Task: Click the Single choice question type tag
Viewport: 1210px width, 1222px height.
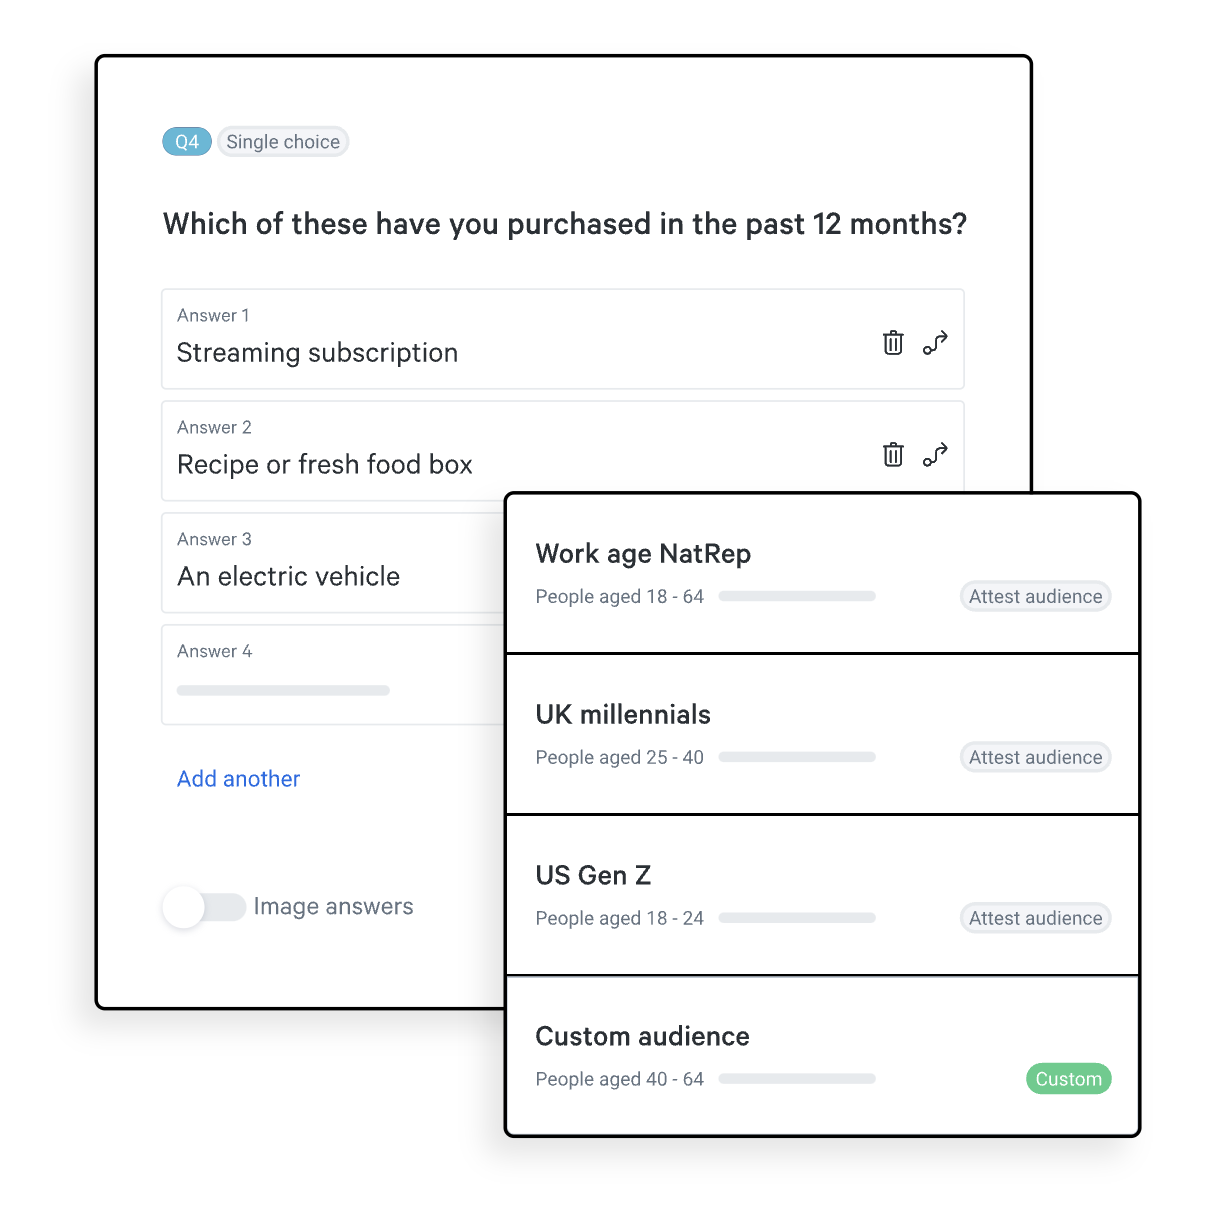Action: [283, 142]
